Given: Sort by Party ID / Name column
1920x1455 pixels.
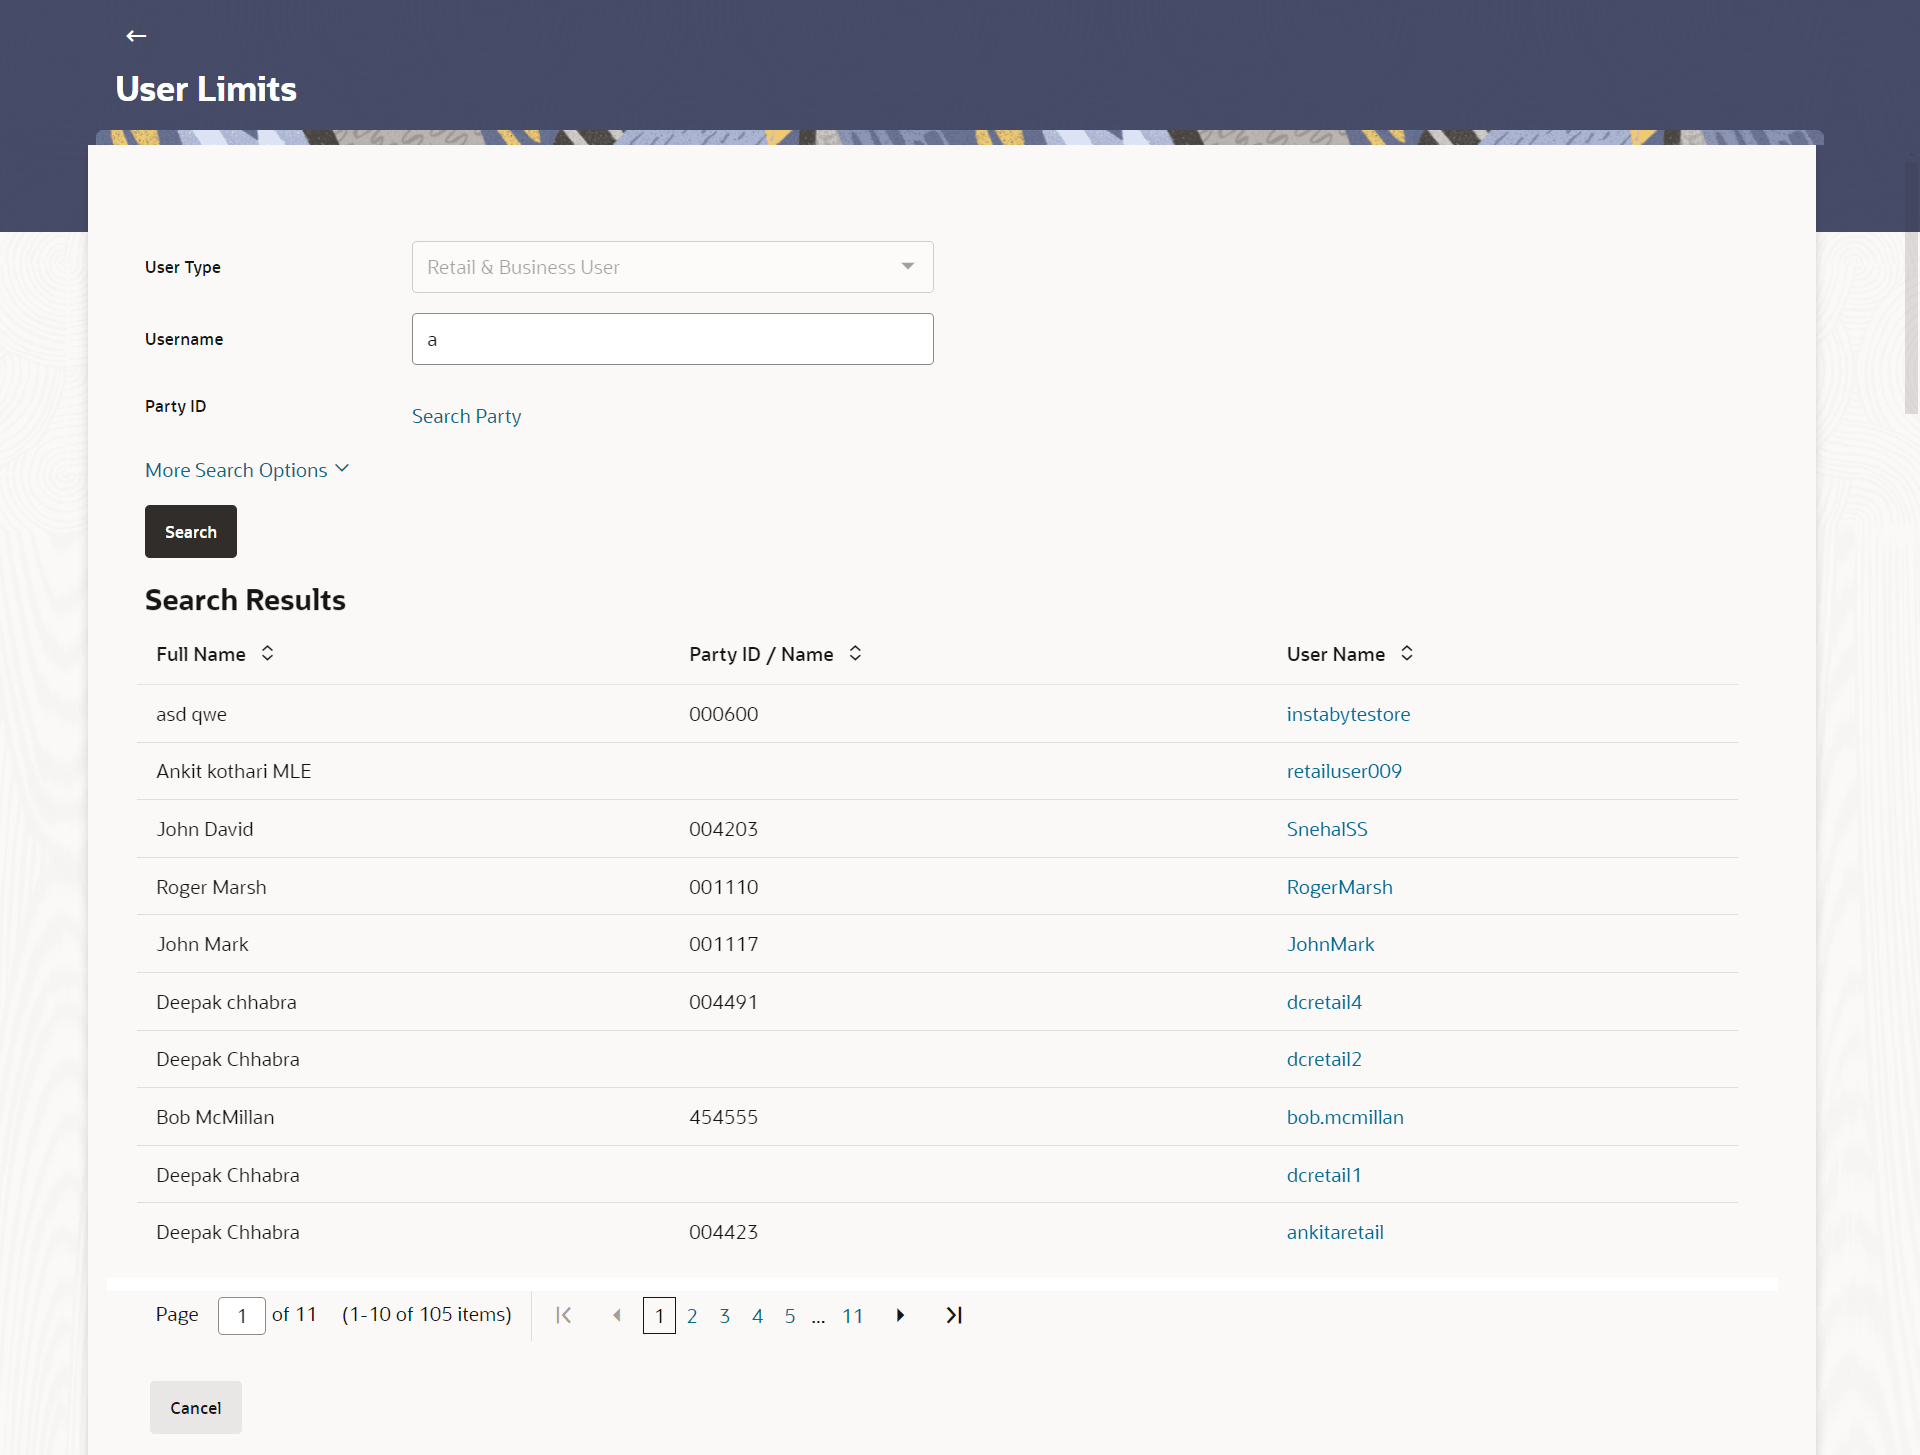Looking at the screenshot, I should click(855, 654).
